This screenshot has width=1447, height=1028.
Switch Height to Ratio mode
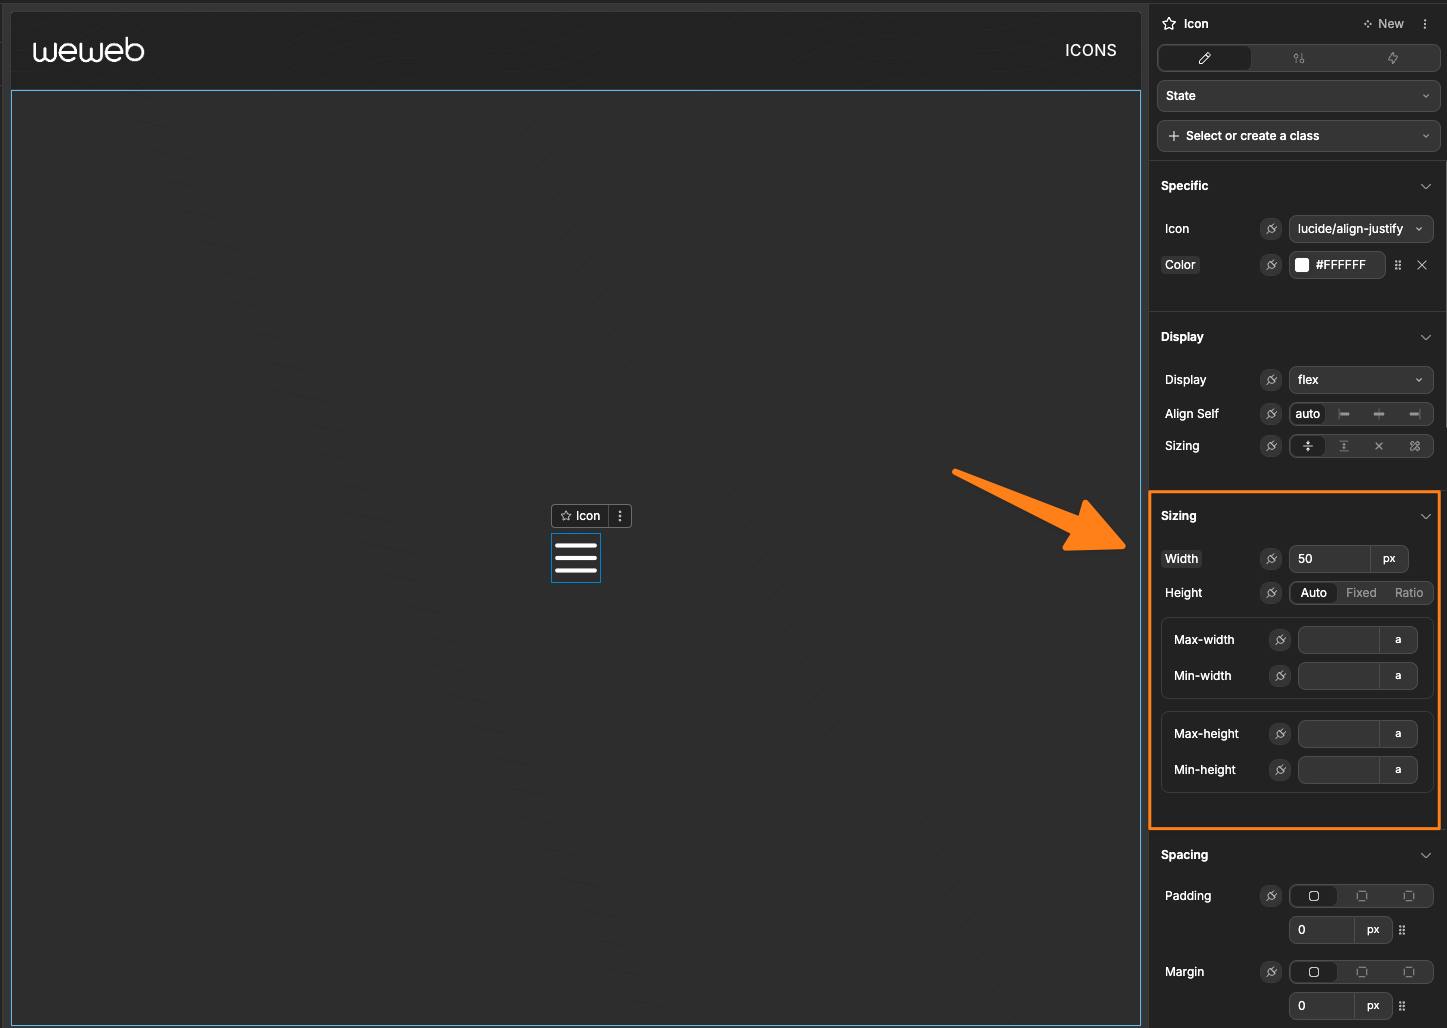point(1408,592)
